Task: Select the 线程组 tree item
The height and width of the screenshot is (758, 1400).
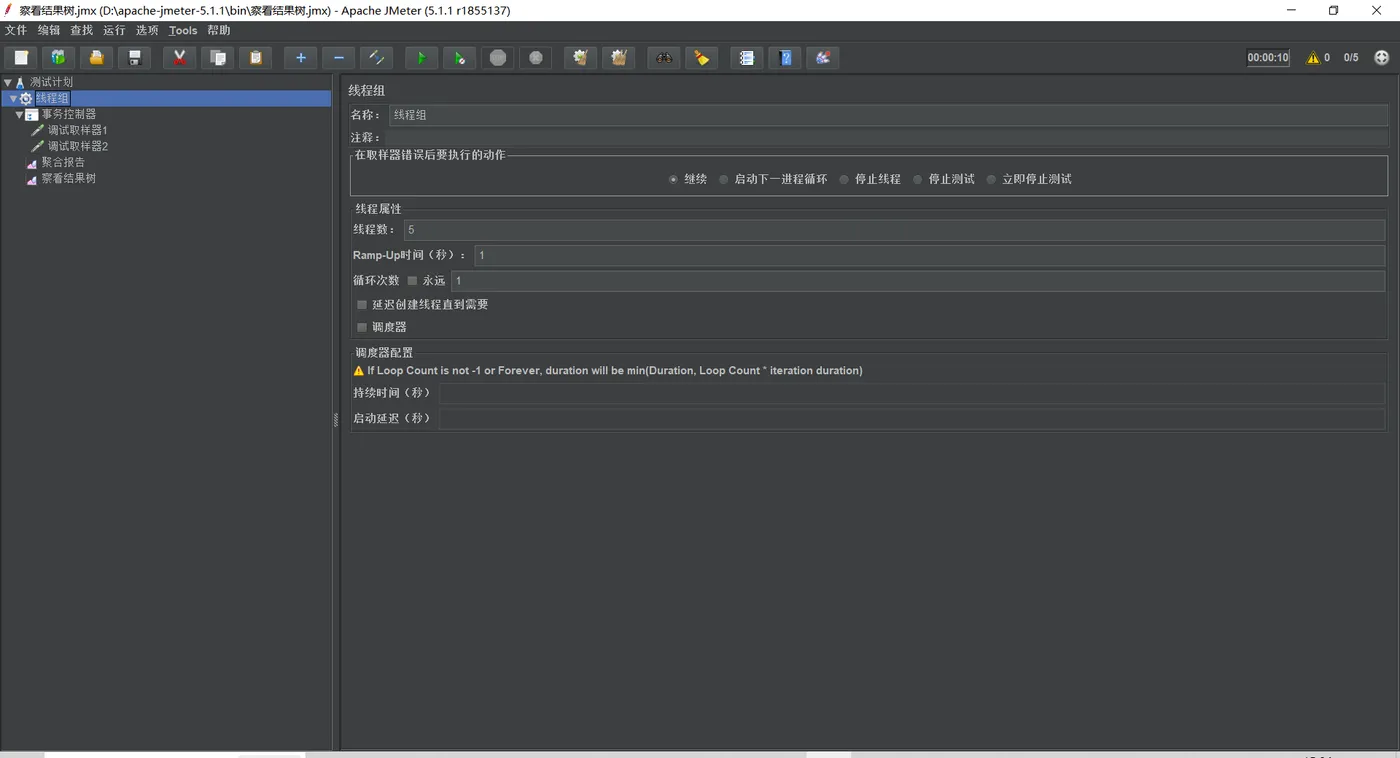Action: click(52, 99)
